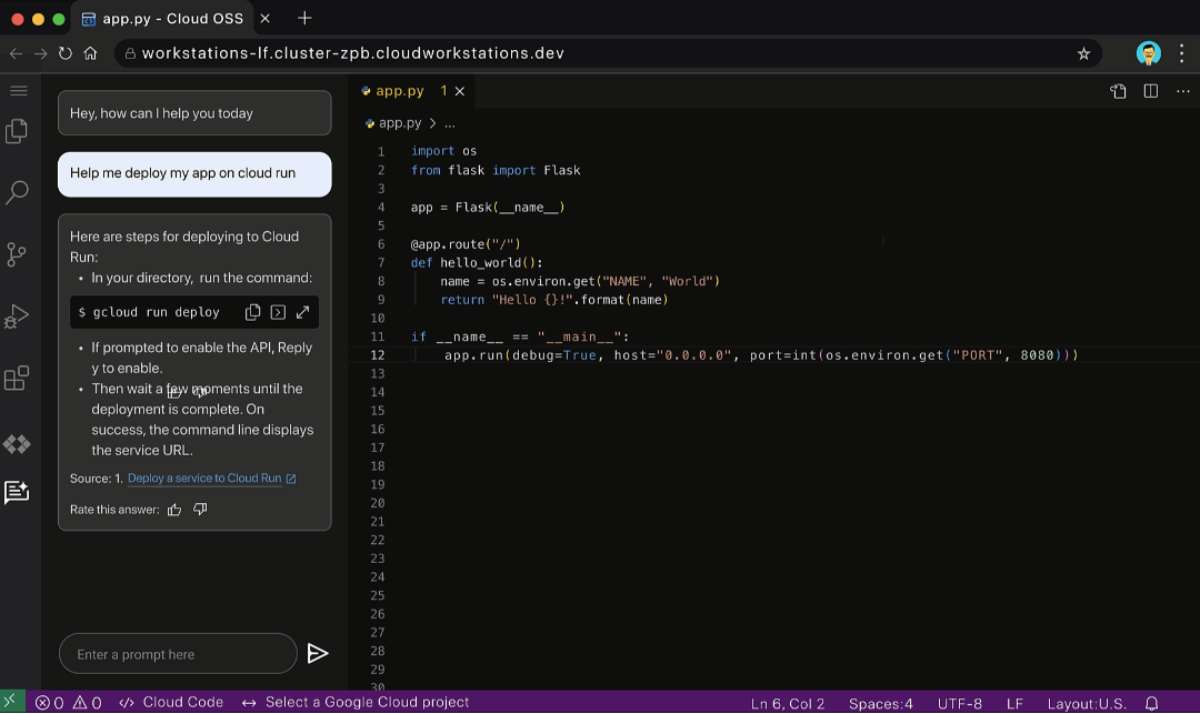Open the Run and Debug panel
The image size is (1200, 714).
16,316
